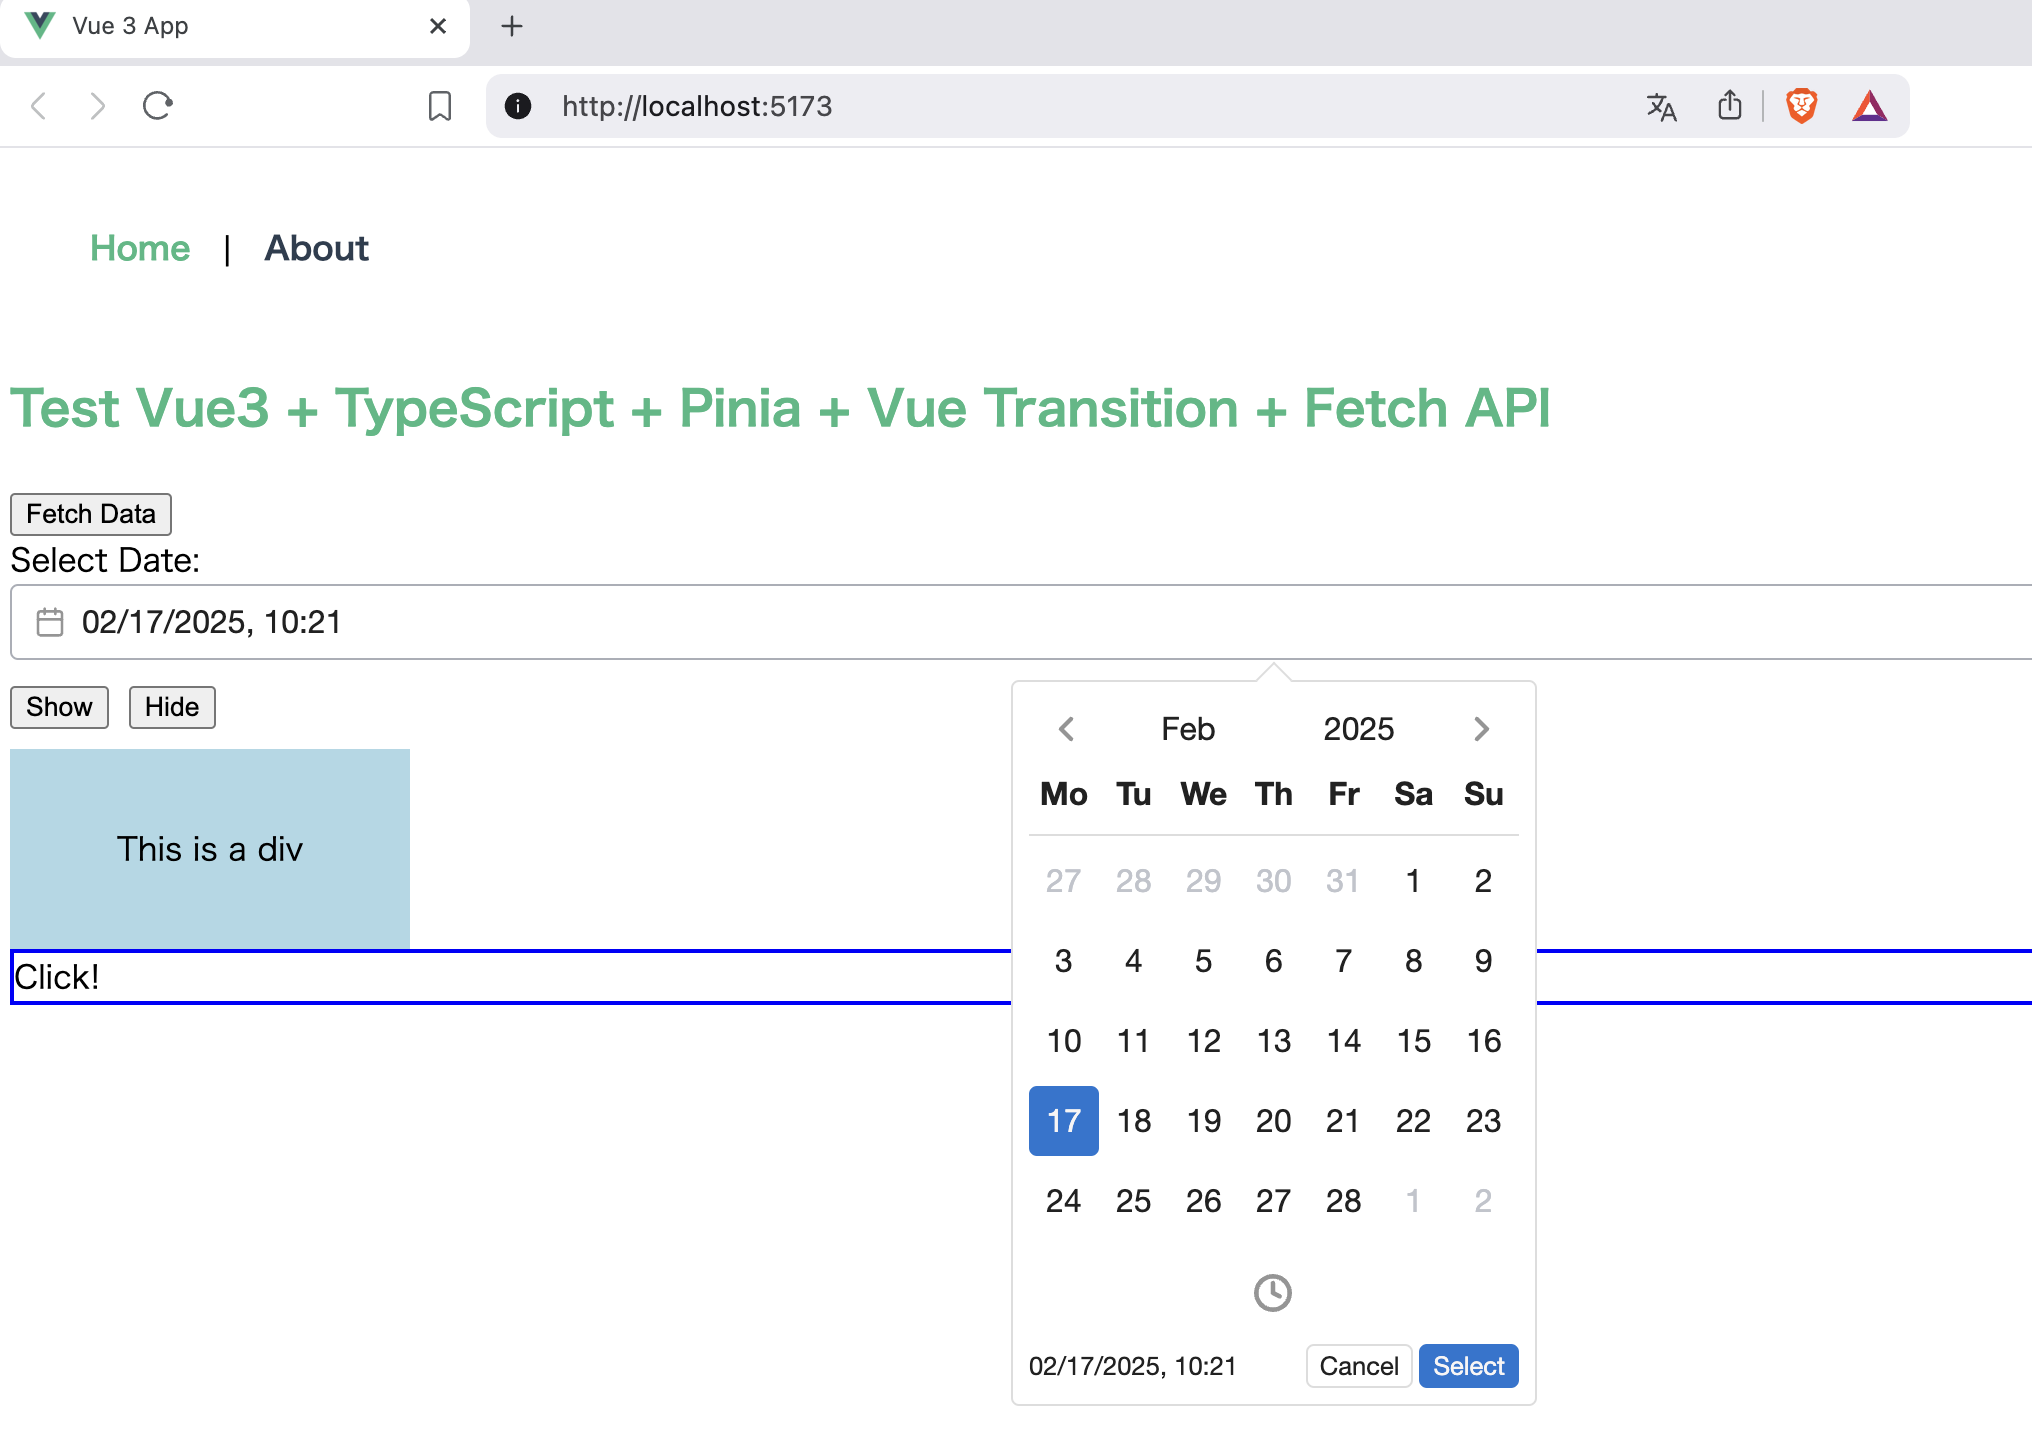The image size is (2032, 1444).
Task: Click the Brave Rewards triangle icon
Action: pyautogui.click(x=1868, y=106)
